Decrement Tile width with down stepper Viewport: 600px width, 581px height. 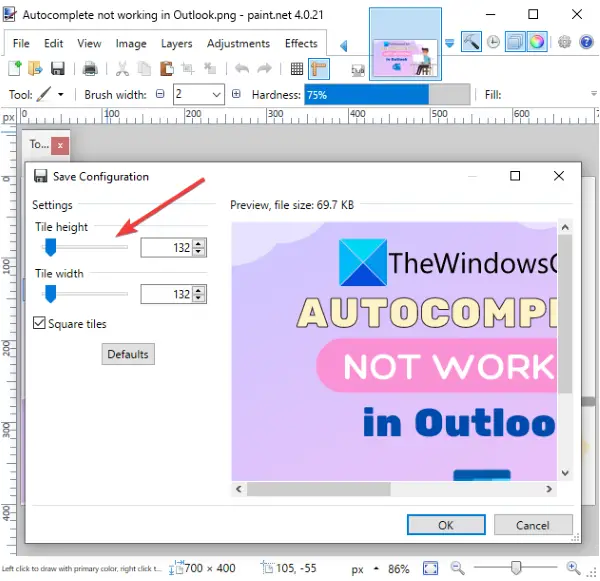[x=198, y=298]
